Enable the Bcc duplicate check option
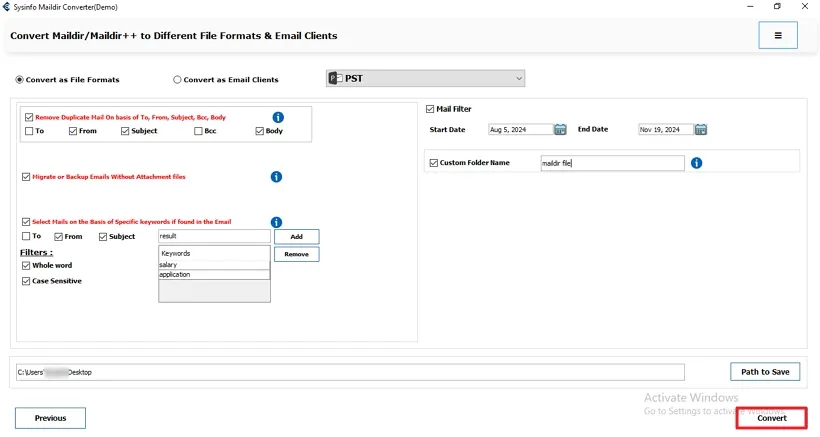This screenshot has height=437, width=820. pos(198,131)
